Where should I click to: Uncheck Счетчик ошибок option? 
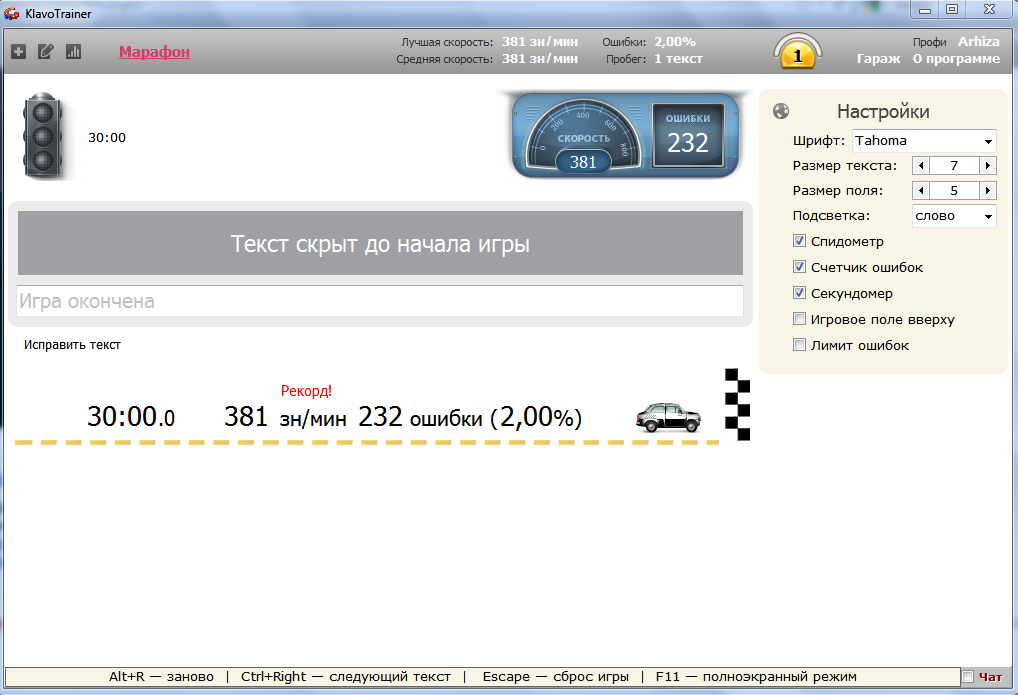tap(799, 267)
